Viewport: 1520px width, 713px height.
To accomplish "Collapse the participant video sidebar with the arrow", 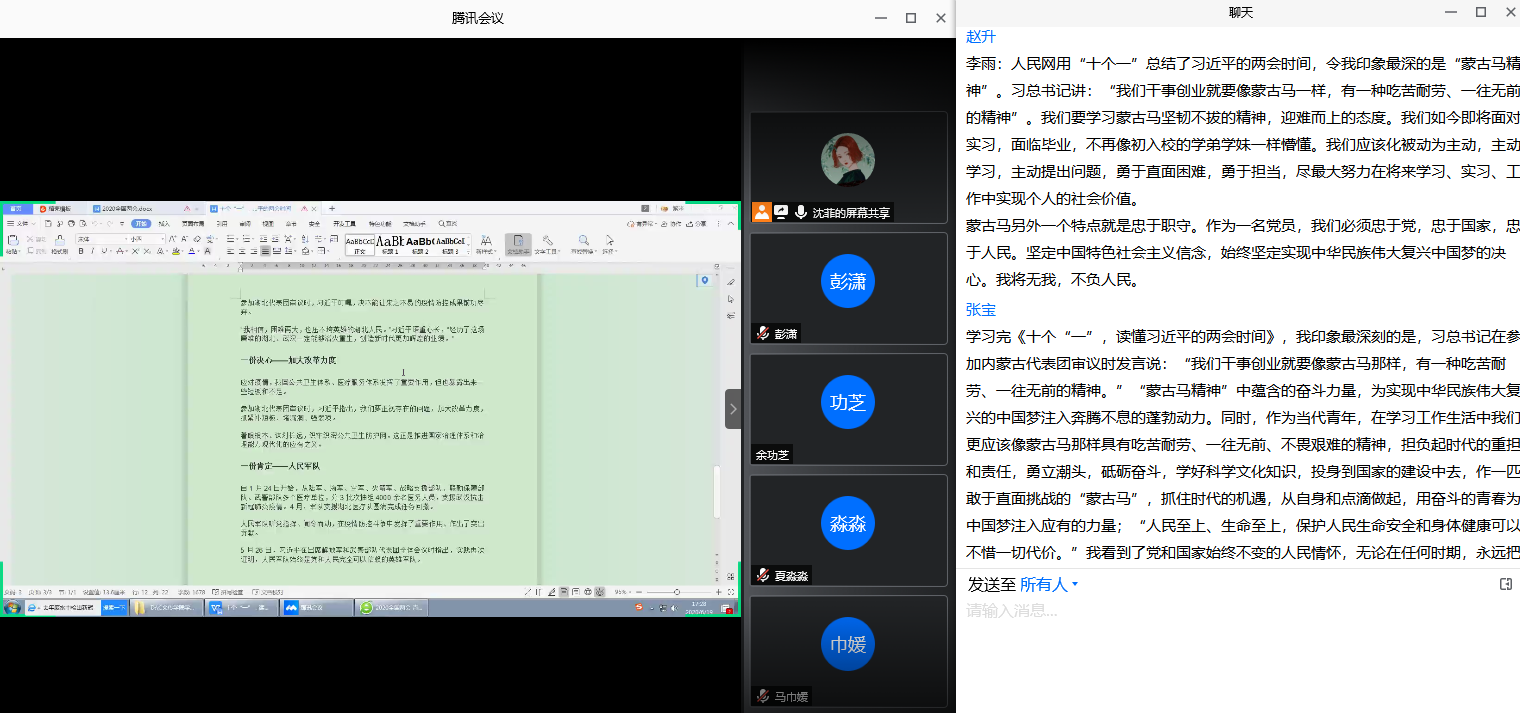I will 733,408.
